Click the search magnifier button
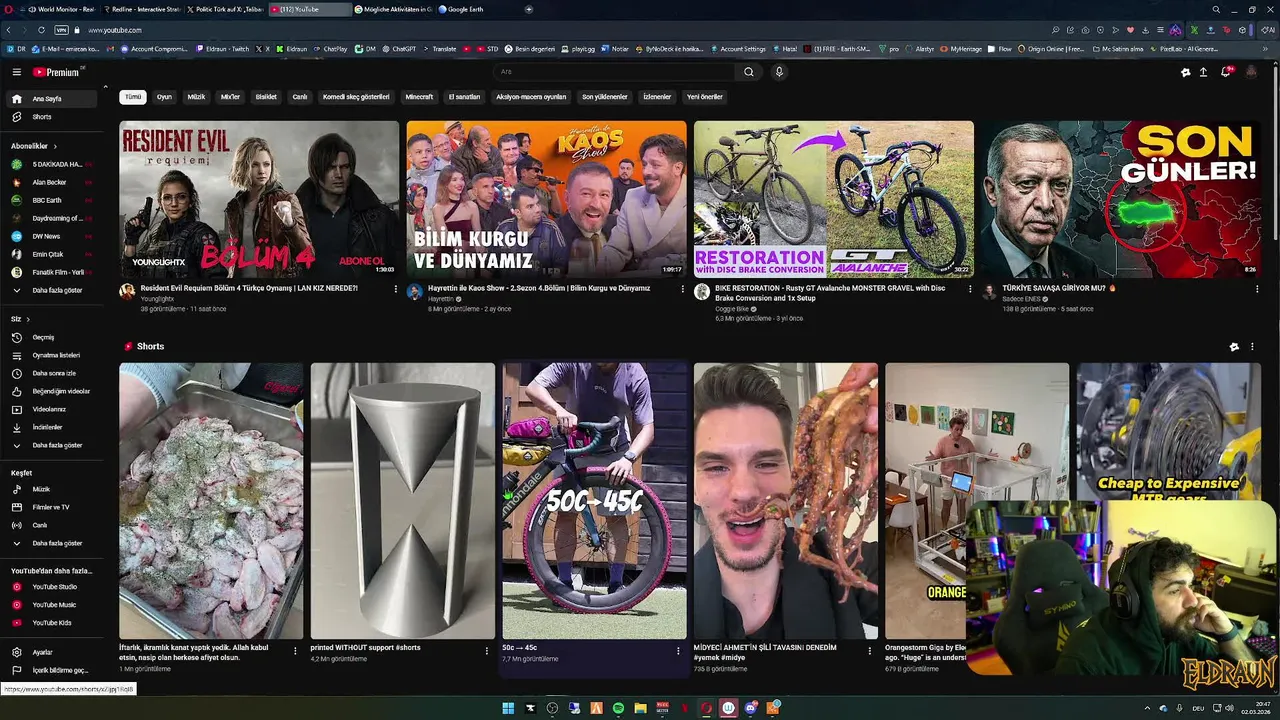Screen dimensions: 1280x720 tap(748, 72)
